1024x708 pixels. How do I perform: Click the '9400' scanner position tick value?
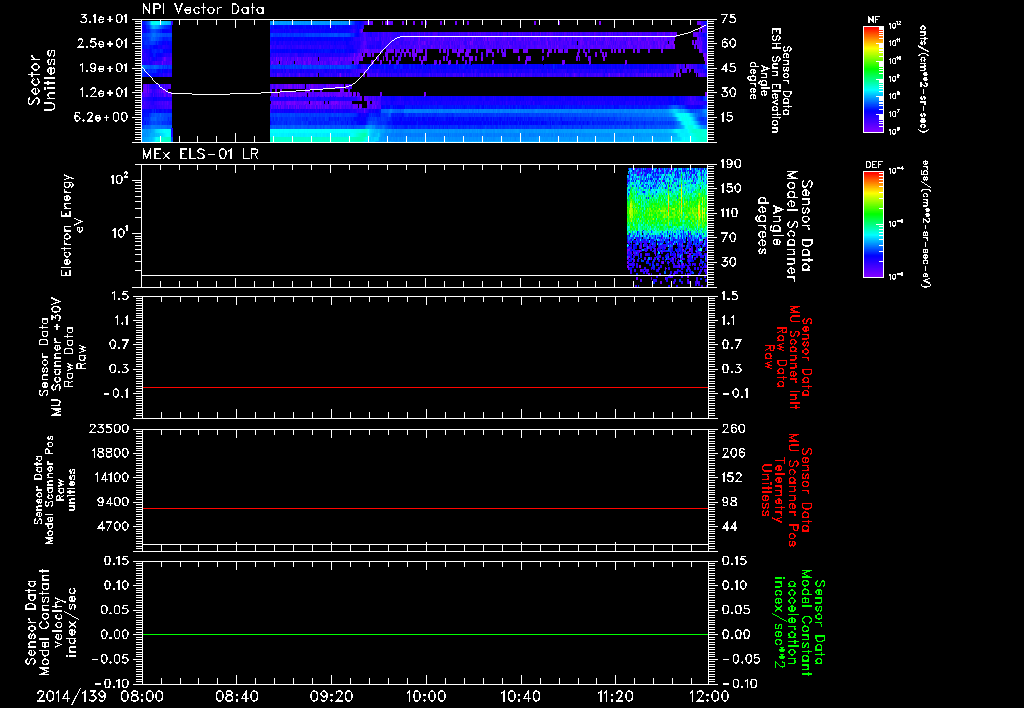click(112, 502)
